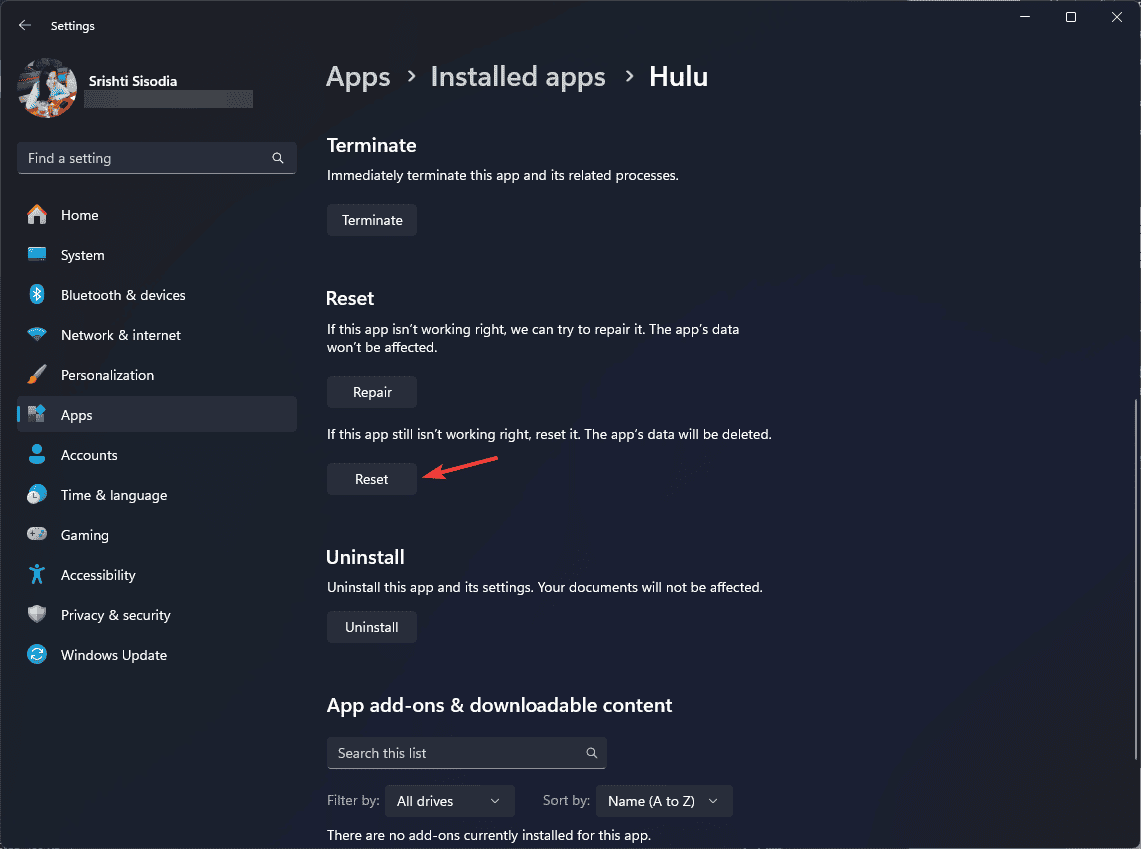Open Time & language label
This screenshot has width=1141, height=849.
tap(114, 495)
